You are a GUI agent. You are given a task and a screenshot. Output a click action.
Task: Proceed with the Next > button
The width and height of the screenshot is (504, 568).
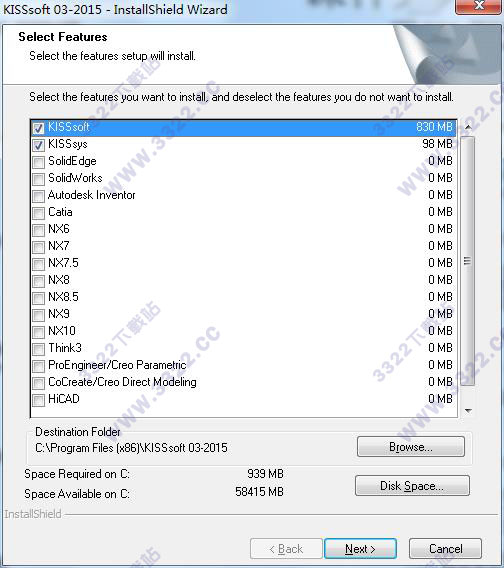point(360,549)
